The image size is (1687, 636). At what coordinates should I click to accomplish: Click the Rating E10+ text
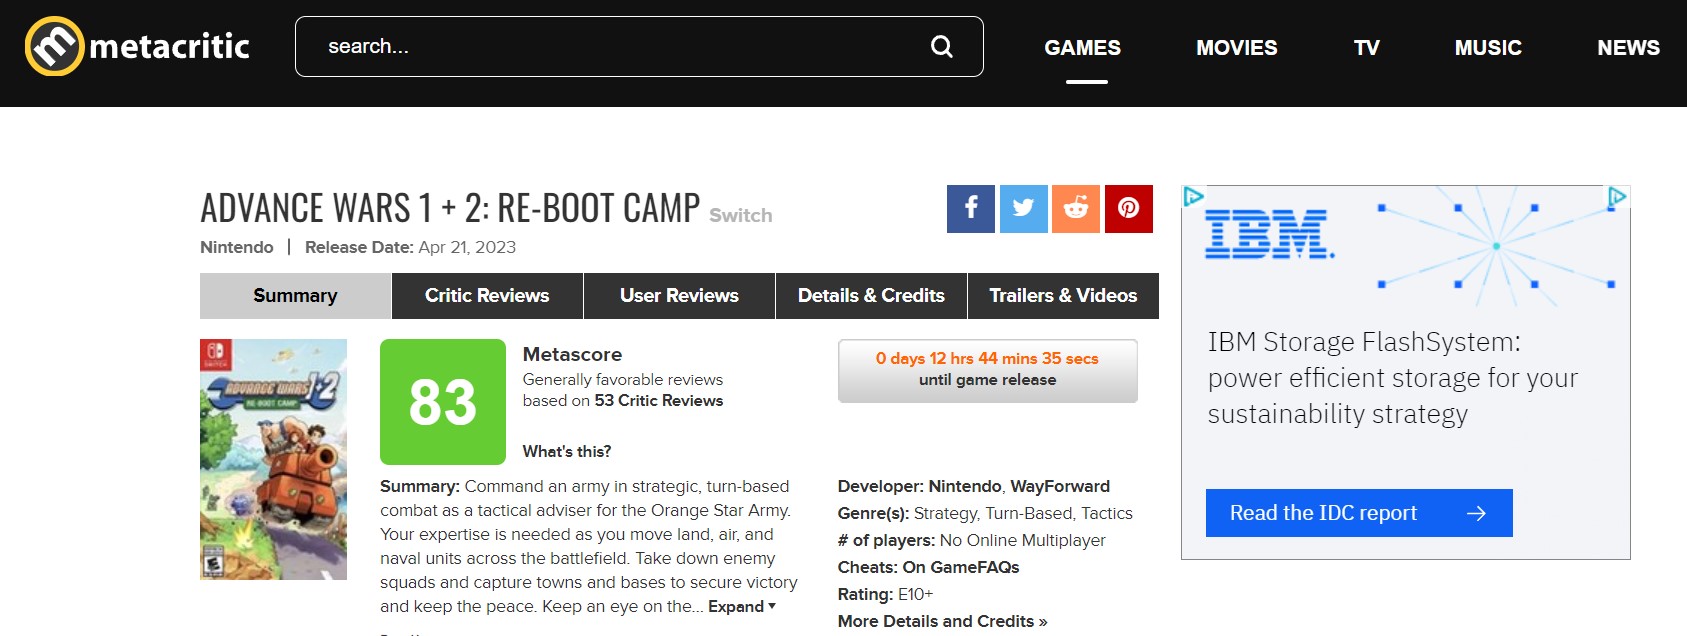(885, 595)
